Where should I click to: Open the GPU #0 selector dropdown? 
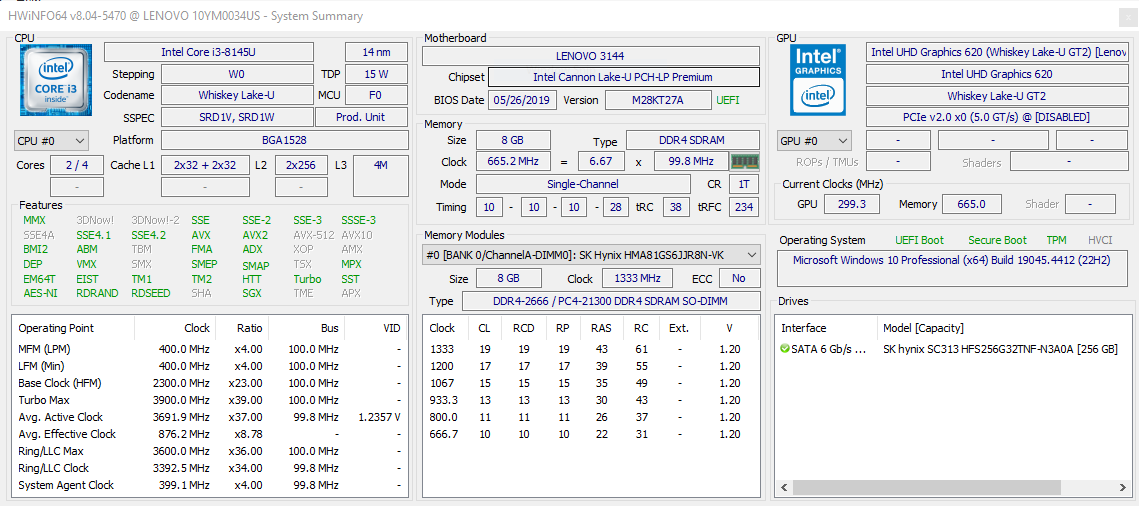coord(814,141)
